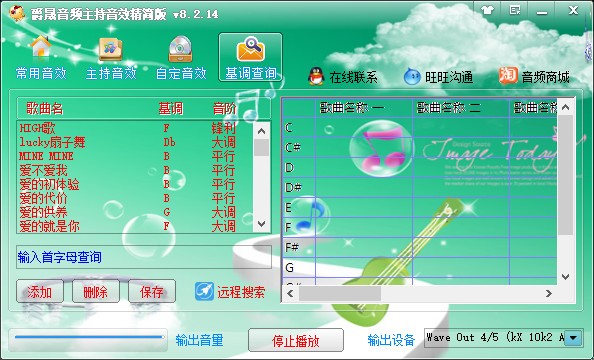Screen dimensions: 594x360
Task: Select song row 爱不爱我
Action: (136, 170)
